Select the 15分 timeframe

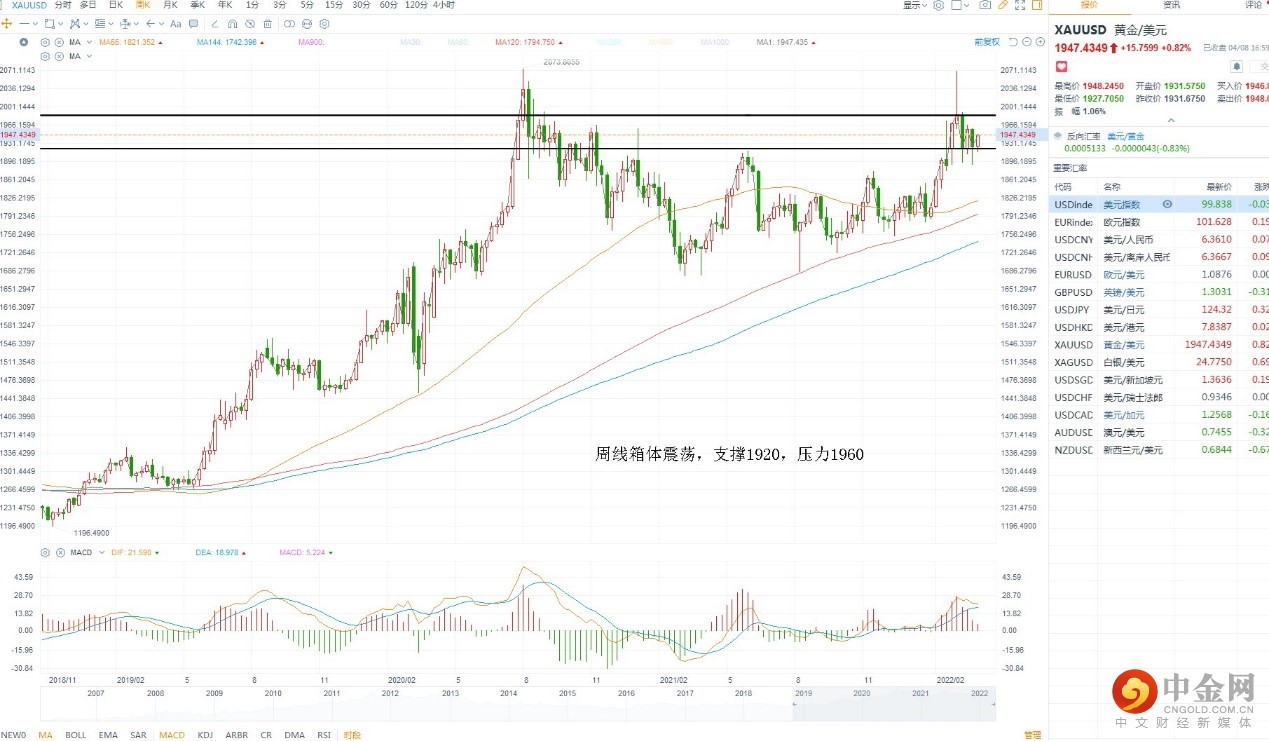click(x=334, y=5)
